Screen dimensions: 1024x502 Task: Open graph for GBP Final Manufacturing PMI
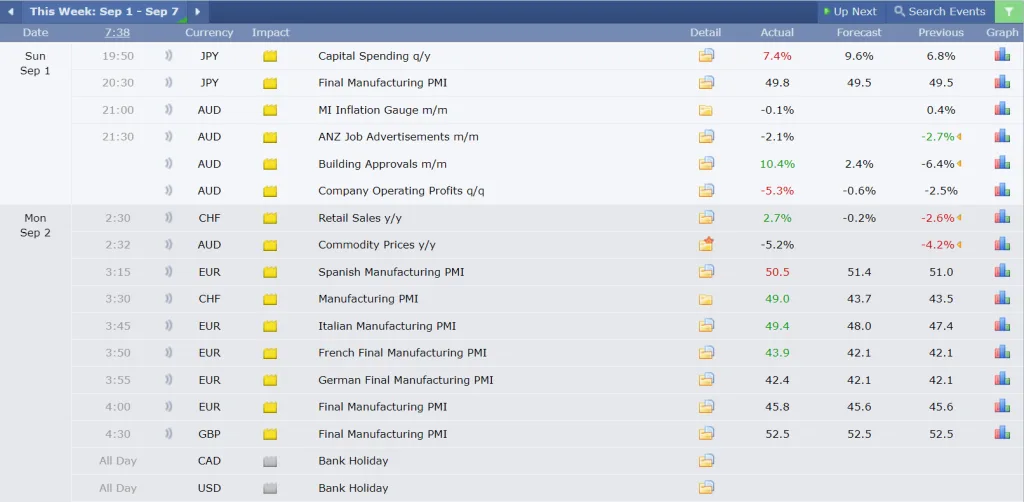click(x=1001, y=433)
